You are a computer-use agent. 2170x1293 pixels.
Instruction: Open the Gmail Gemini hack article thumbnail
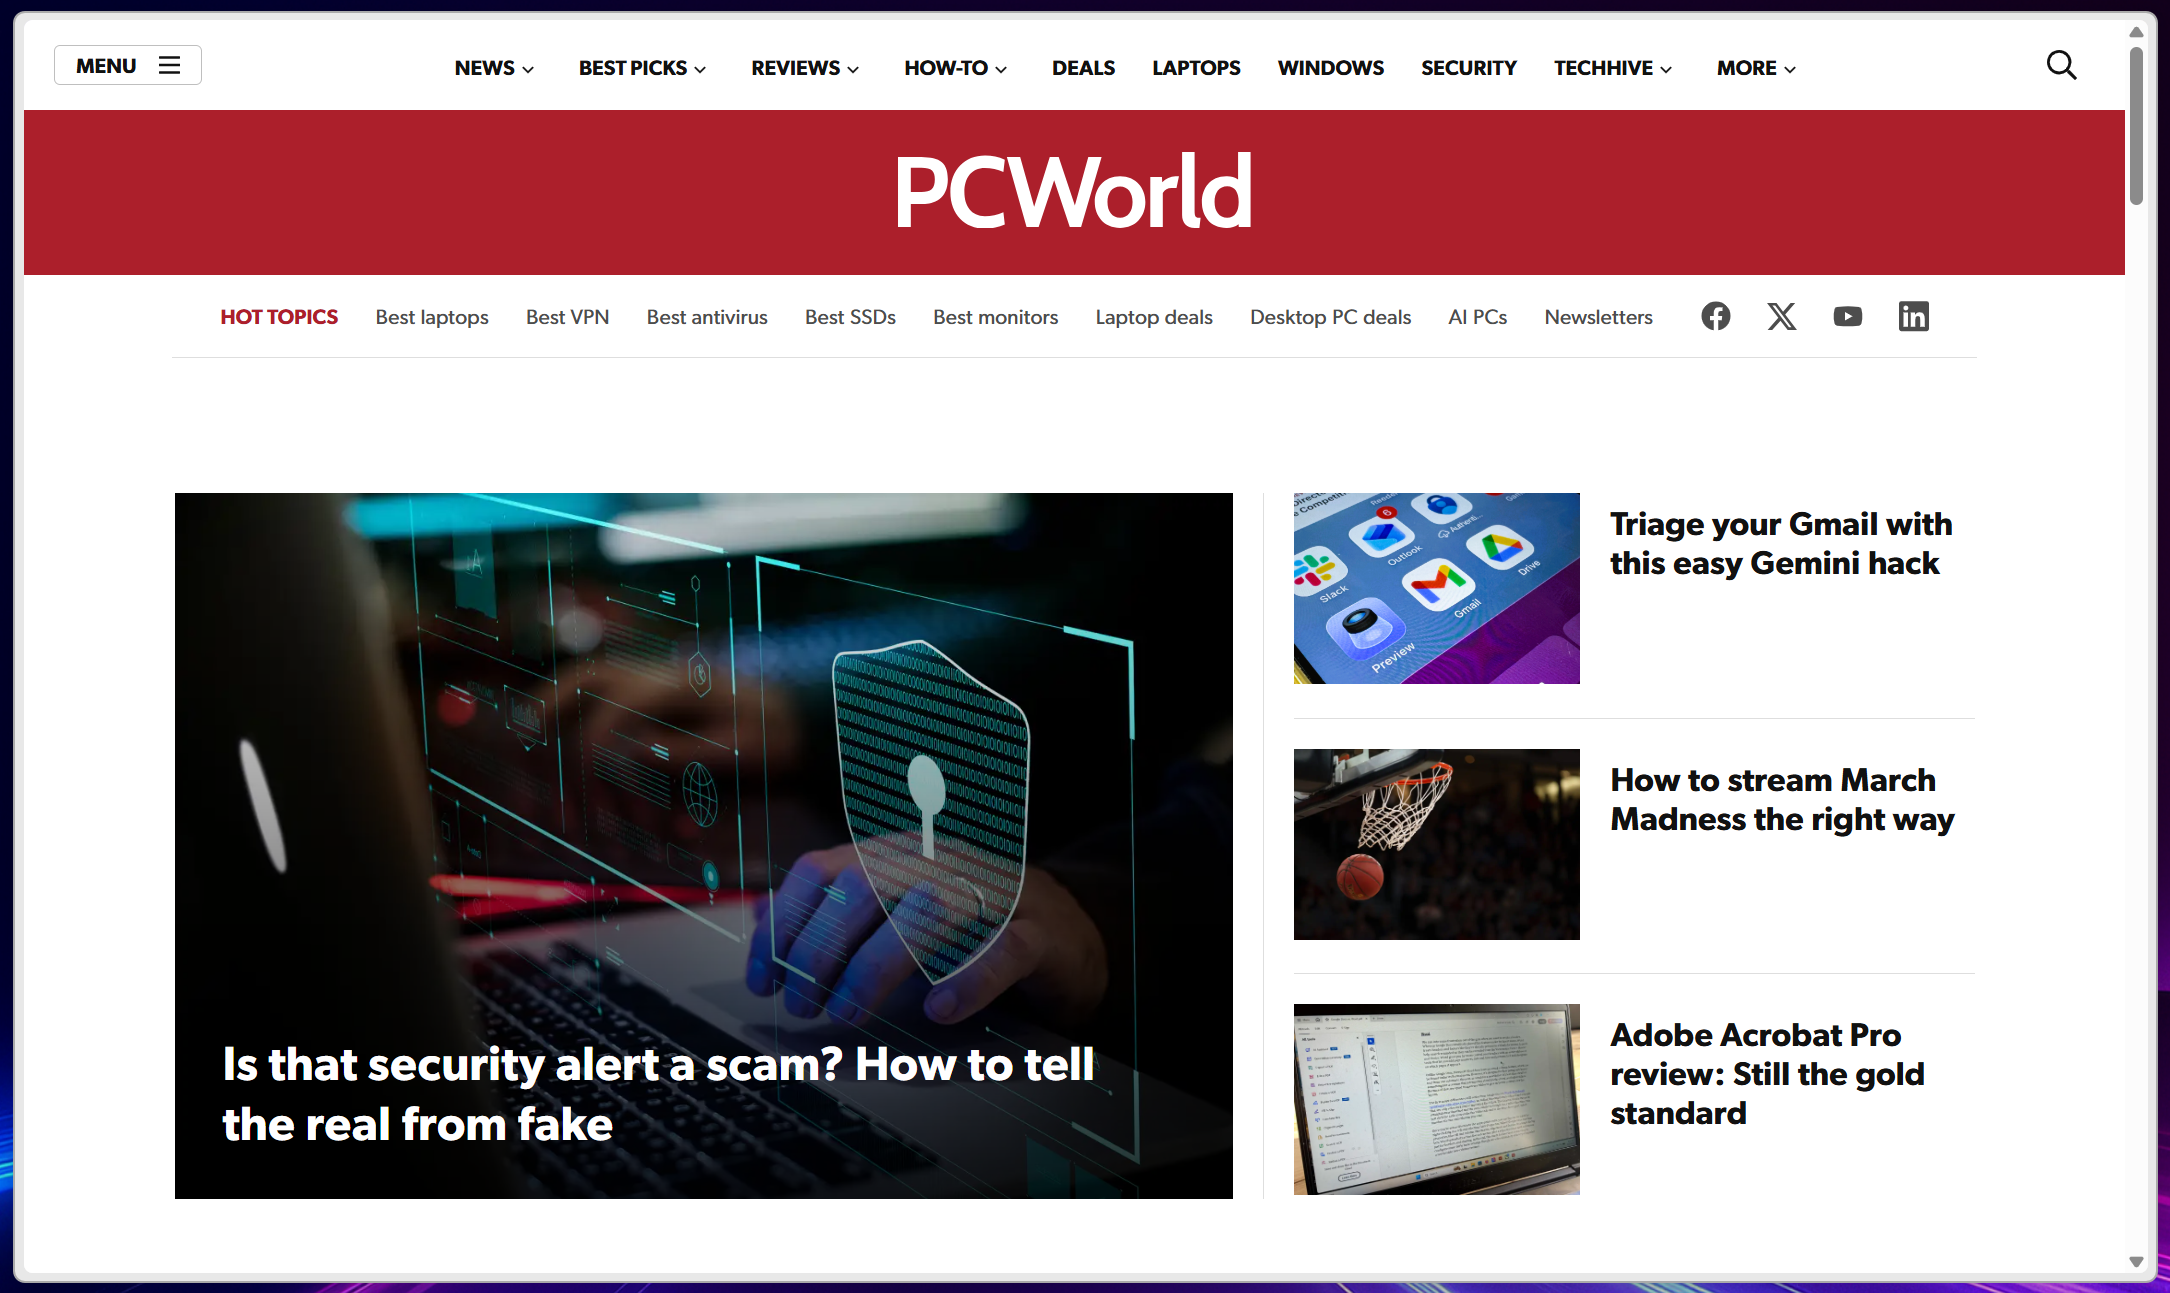tap(1436, 588)
